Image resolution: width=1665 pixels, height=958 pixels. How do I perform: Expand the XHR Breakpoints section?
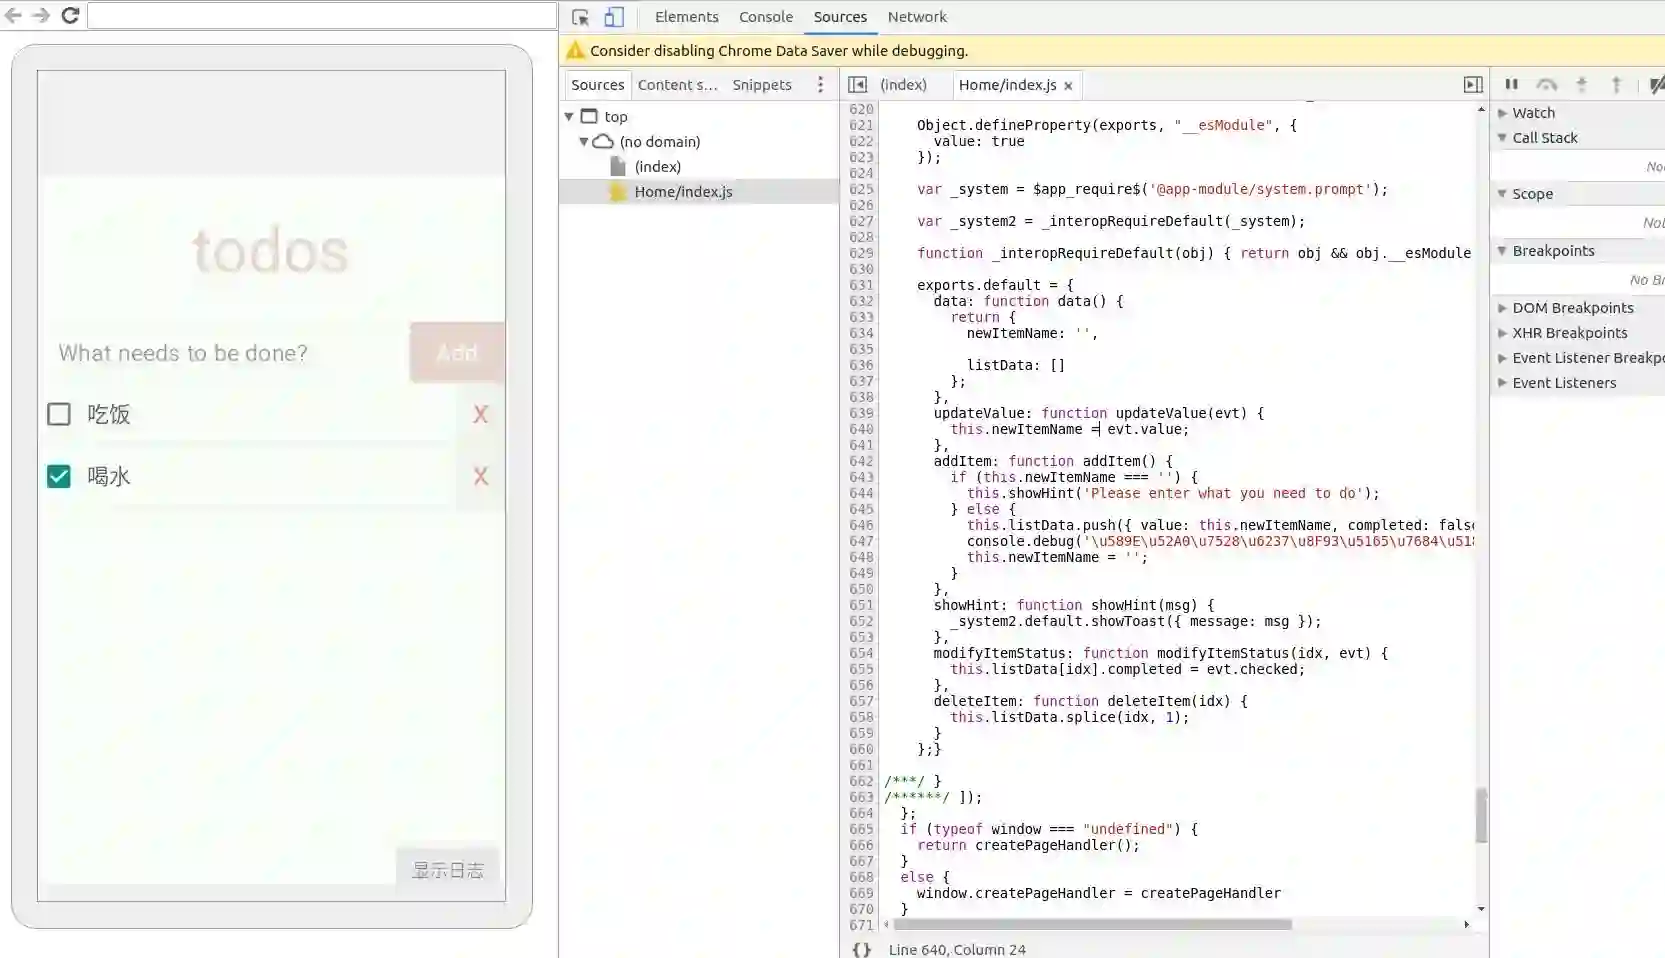click(x=1502, y=333)
